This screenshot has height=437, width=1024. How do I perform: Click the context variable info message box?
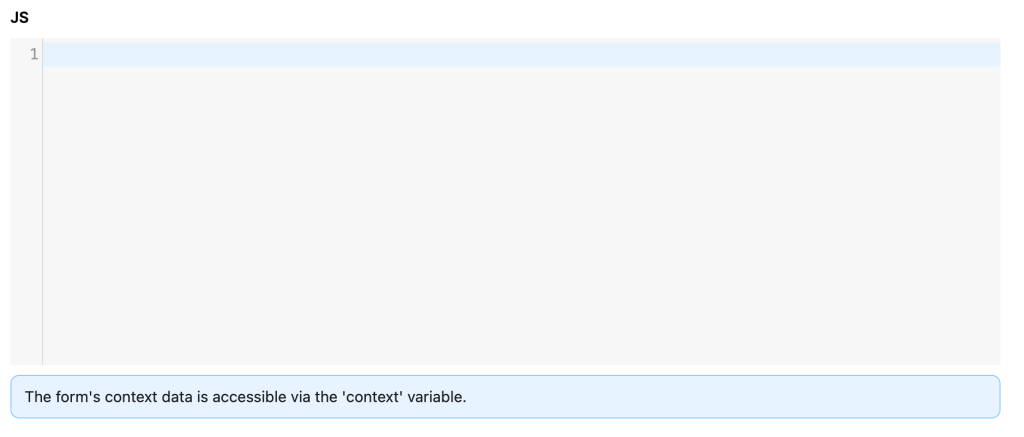[505, 397]
